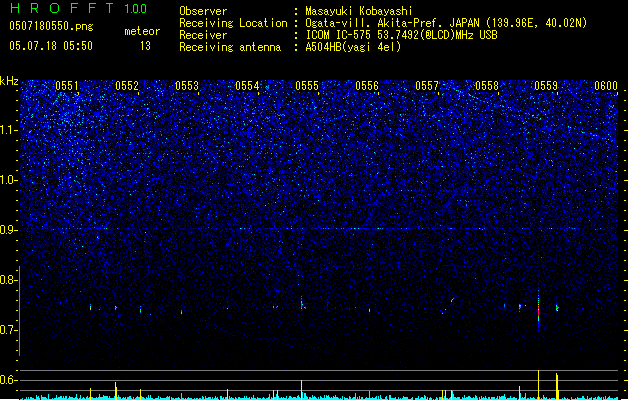The image size is (629, 400).
Task: Click the 0.8 kHz axis label
Action: [x=9, y=280]
